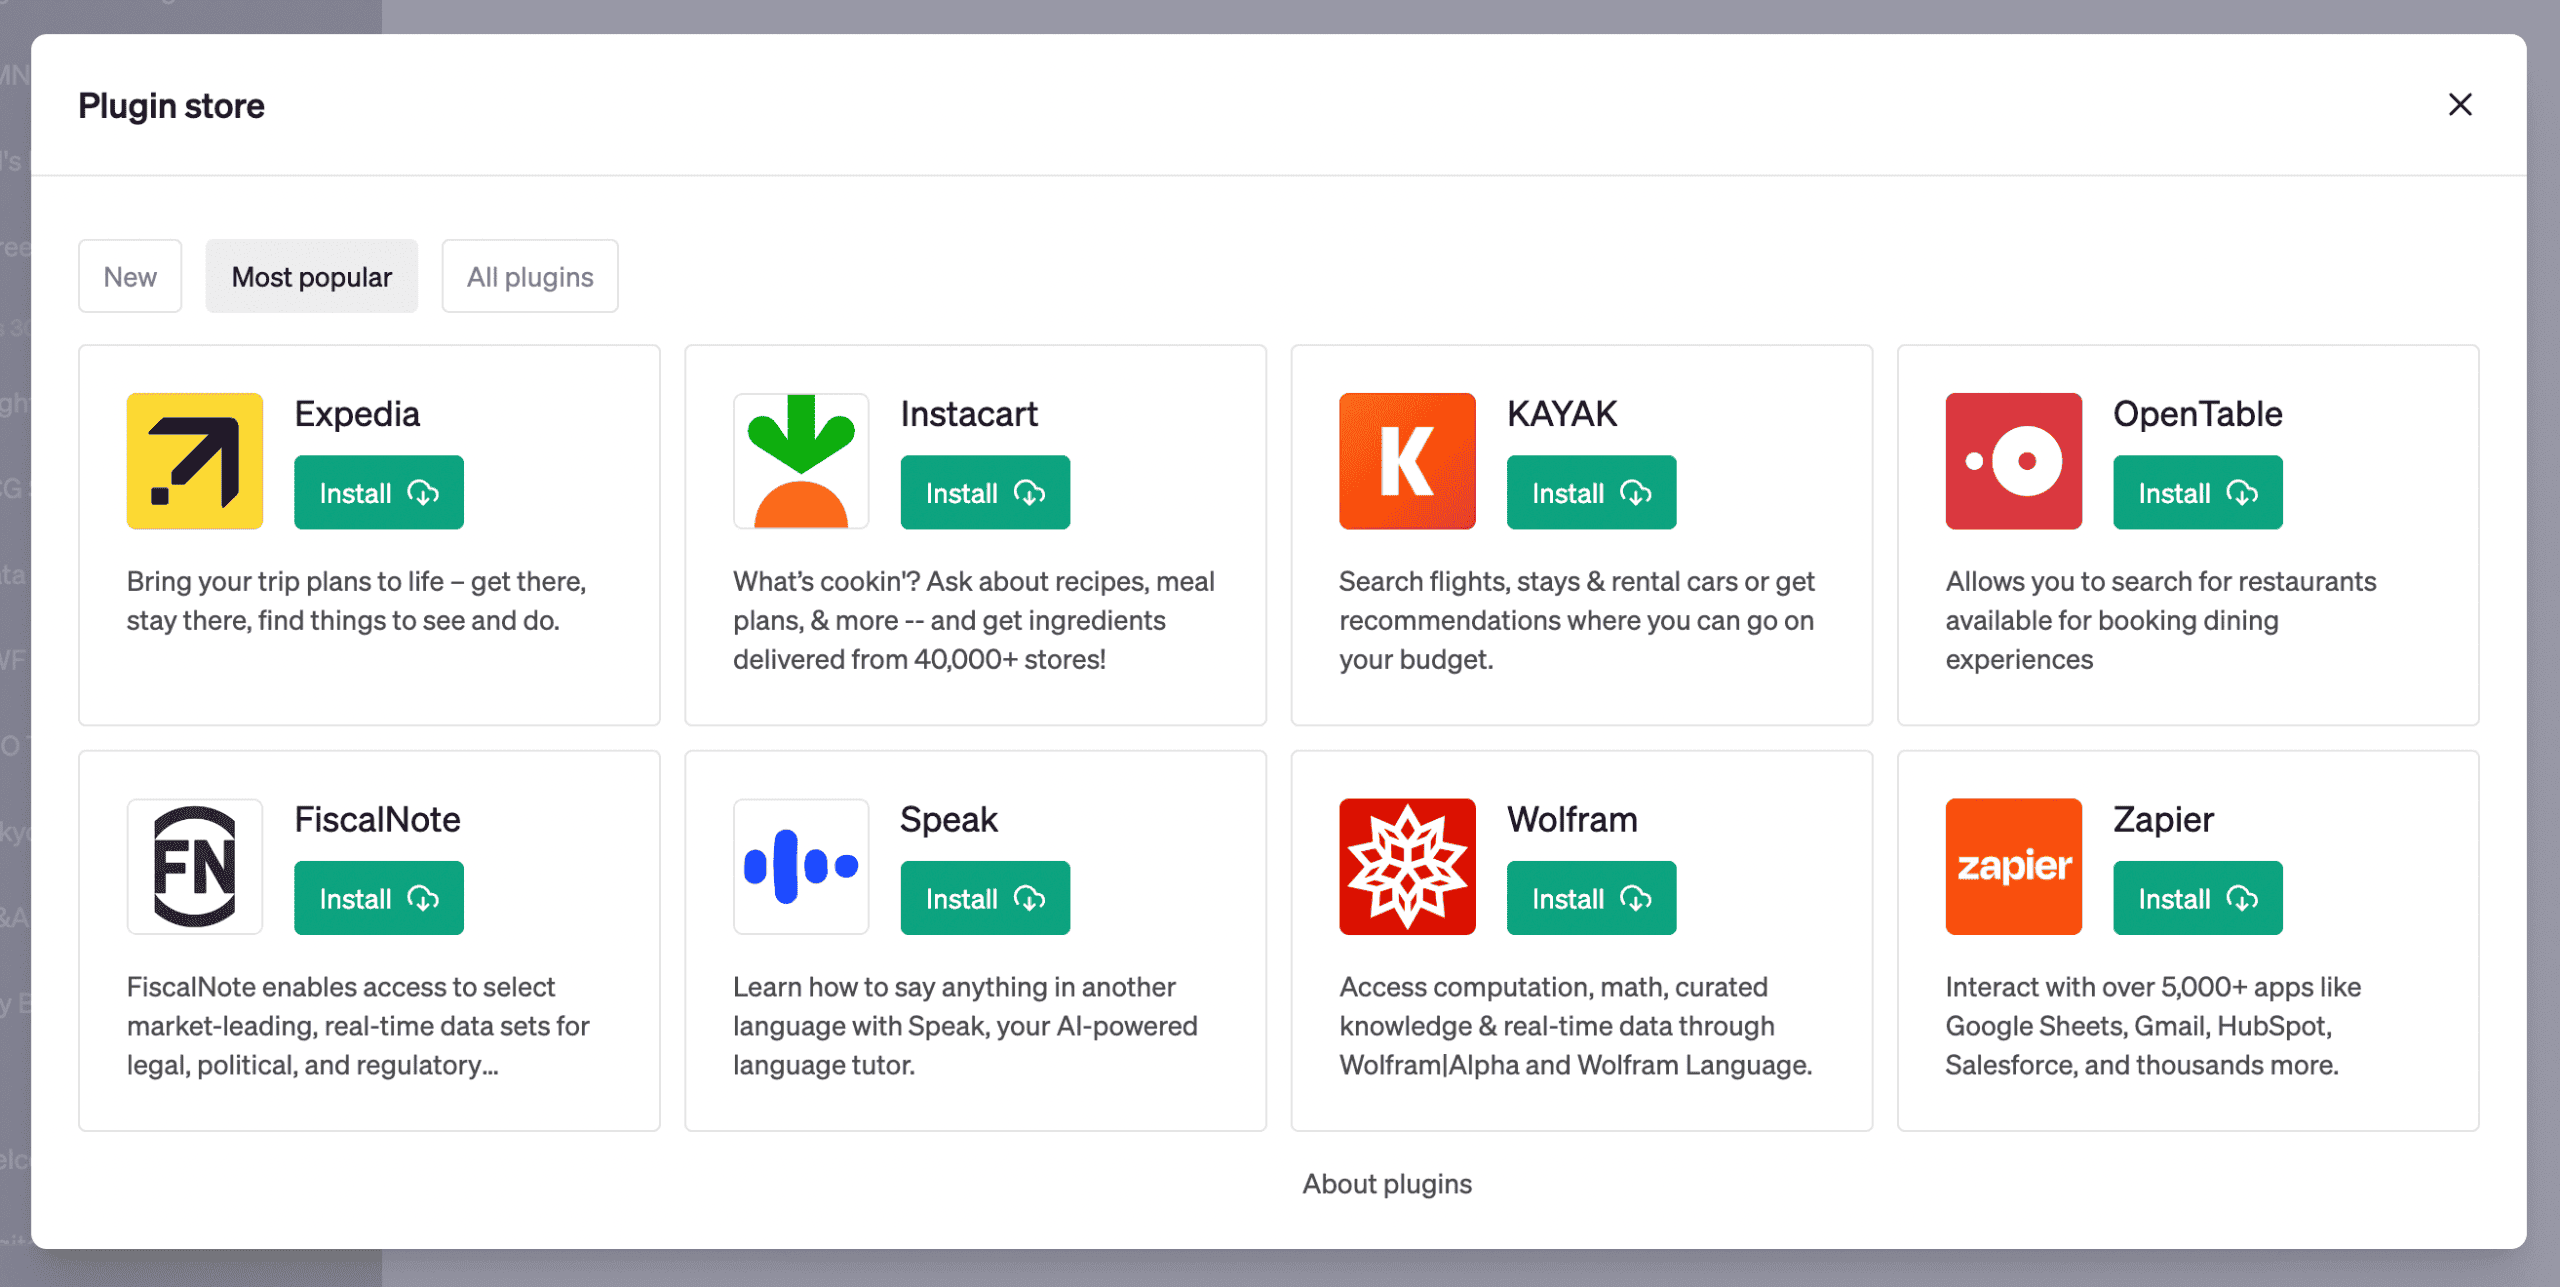
Task: Install the Zapier plugin
Action: 2197,898
